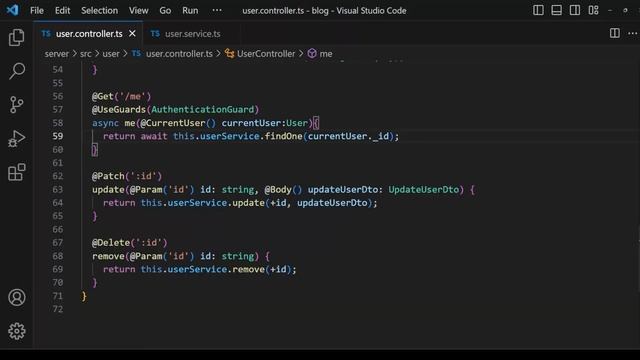Open the Source Control view
The image size is (640, 360).
pos(16,105)
